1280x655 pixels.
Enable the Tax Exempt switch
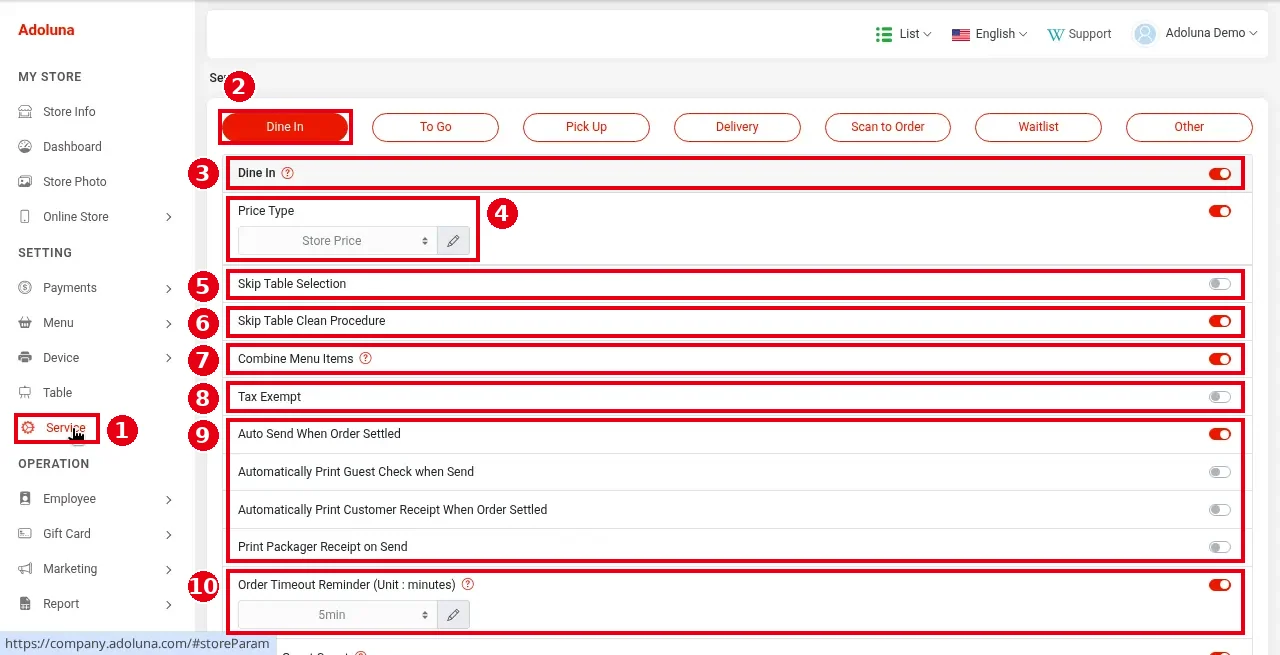[1220, 397]
